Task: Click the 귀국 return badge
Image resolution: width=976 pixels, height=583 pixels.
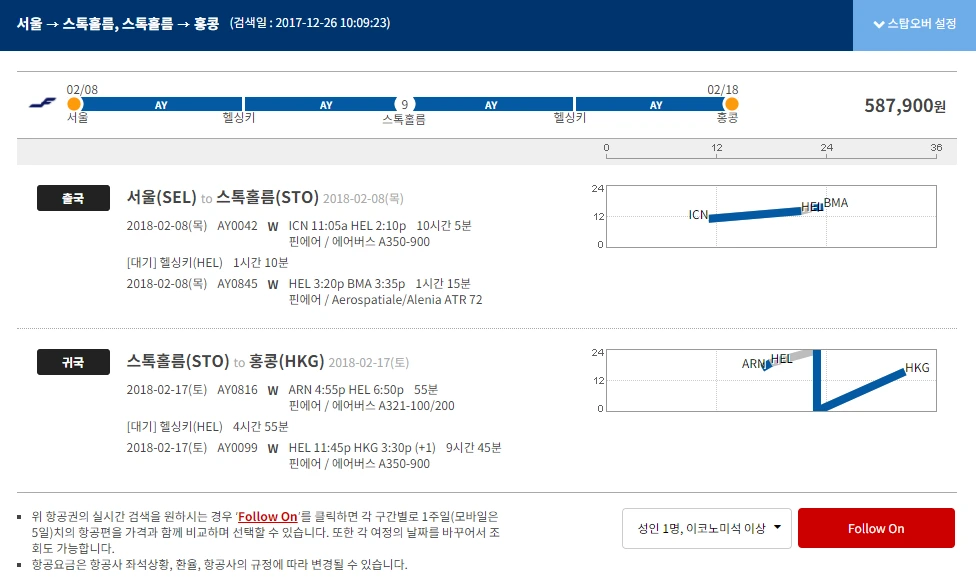Action: click(72, 361)
